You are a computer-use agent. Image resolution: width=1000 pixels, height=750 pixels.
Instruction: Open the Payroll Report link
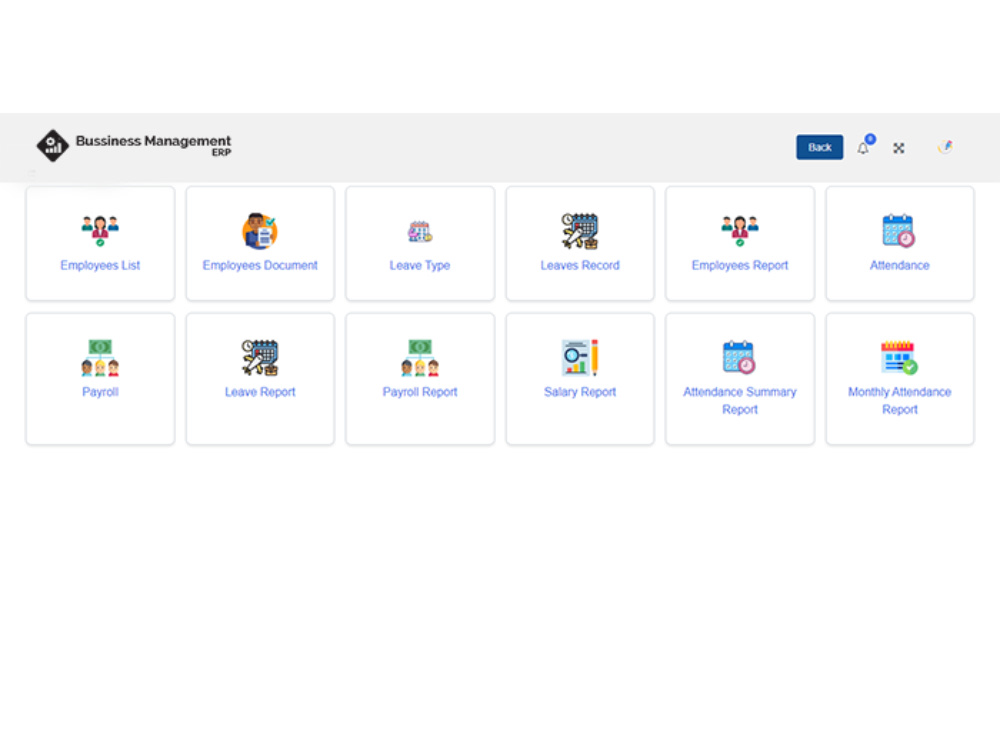420,392
